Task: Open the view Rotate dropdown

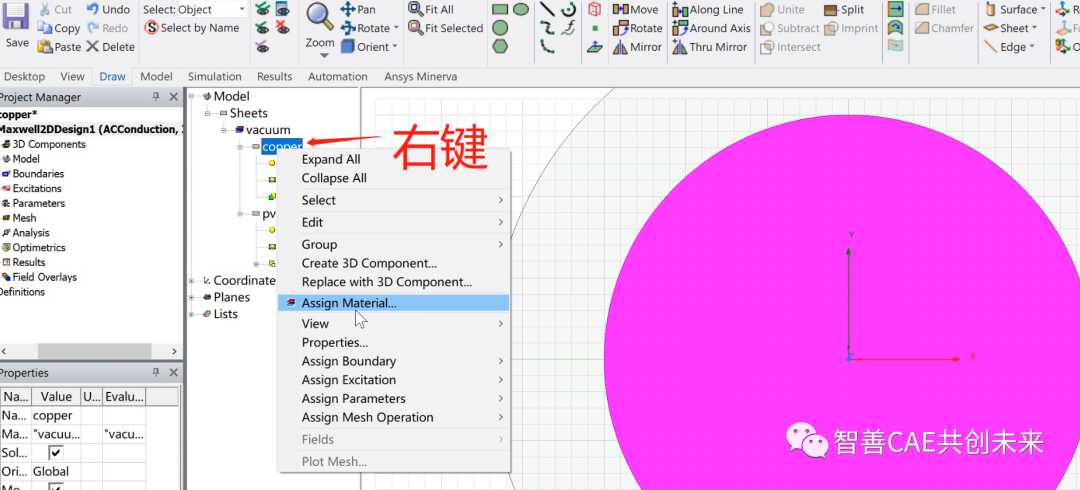Action: pyautogui.click(x=395, y=28)
